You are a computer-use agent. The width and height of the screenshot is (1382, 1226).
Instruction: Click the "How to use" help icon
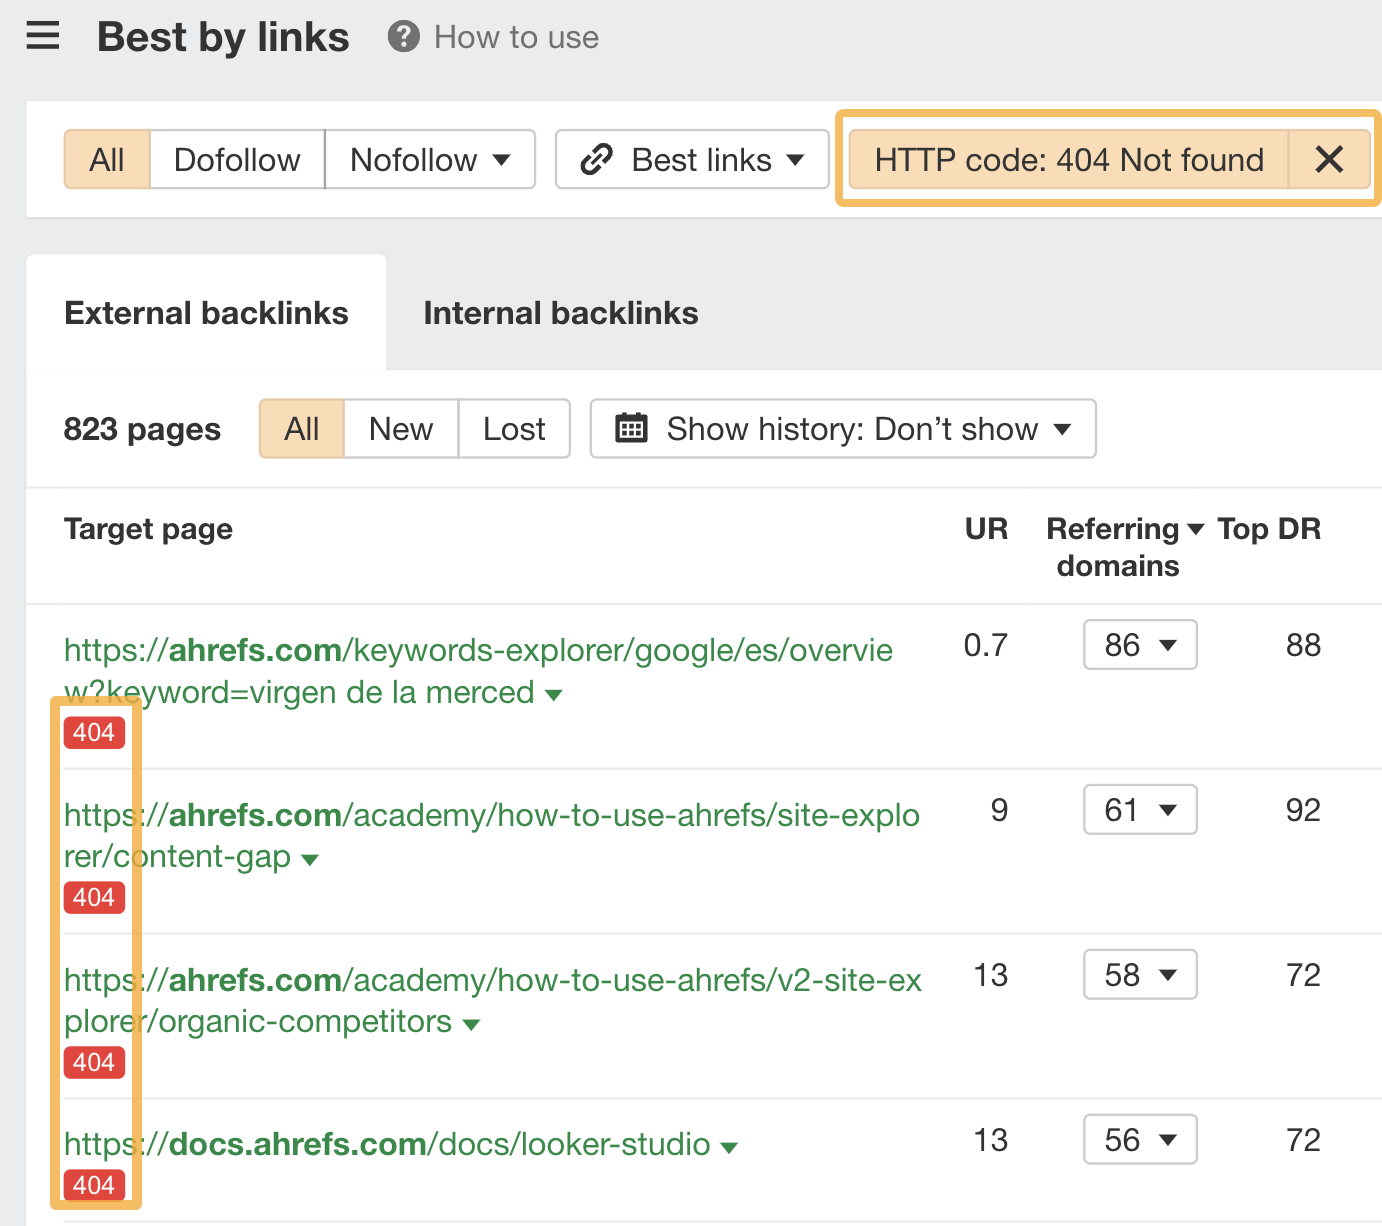click(402, 37)
